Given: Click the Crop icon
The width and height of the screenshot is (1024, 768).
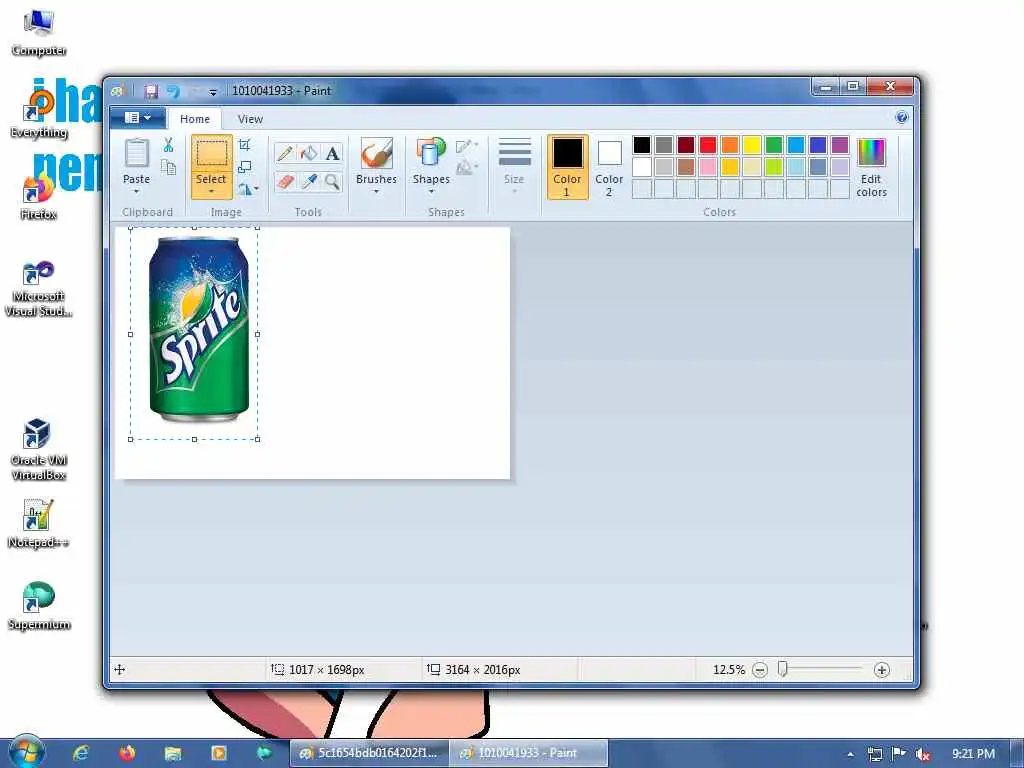Looking at the screenshot, I should [x=245, y=145].
